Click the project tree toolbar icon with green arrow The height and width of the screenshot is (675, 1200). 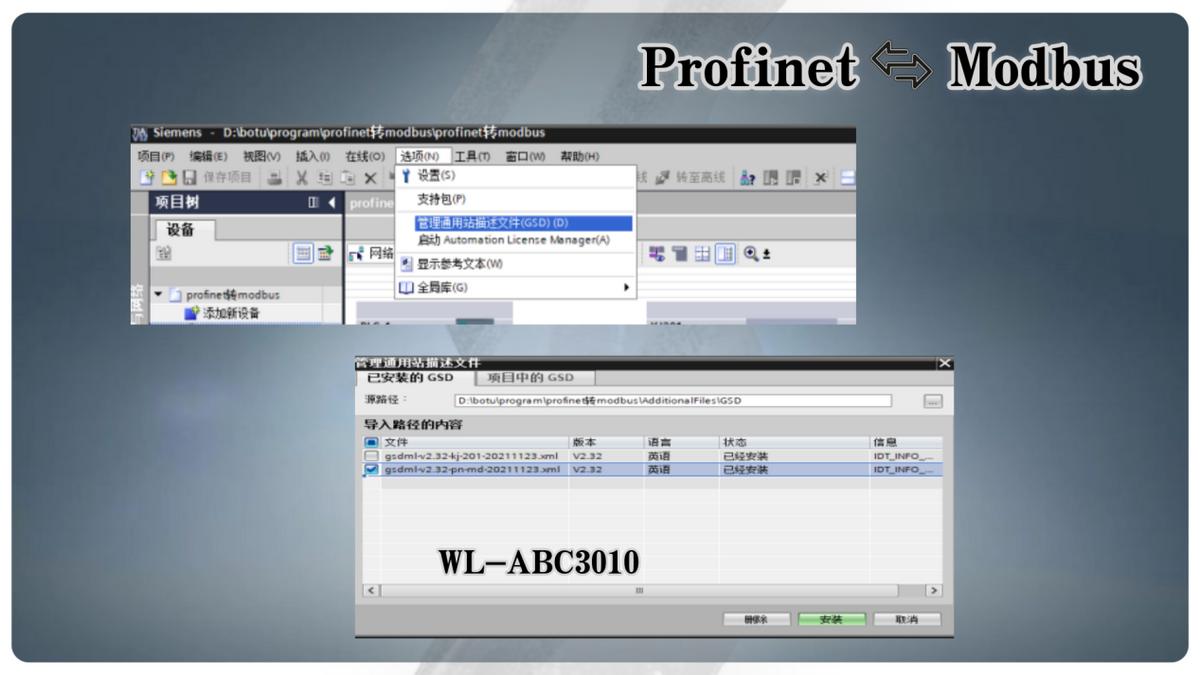pos(326,254)
